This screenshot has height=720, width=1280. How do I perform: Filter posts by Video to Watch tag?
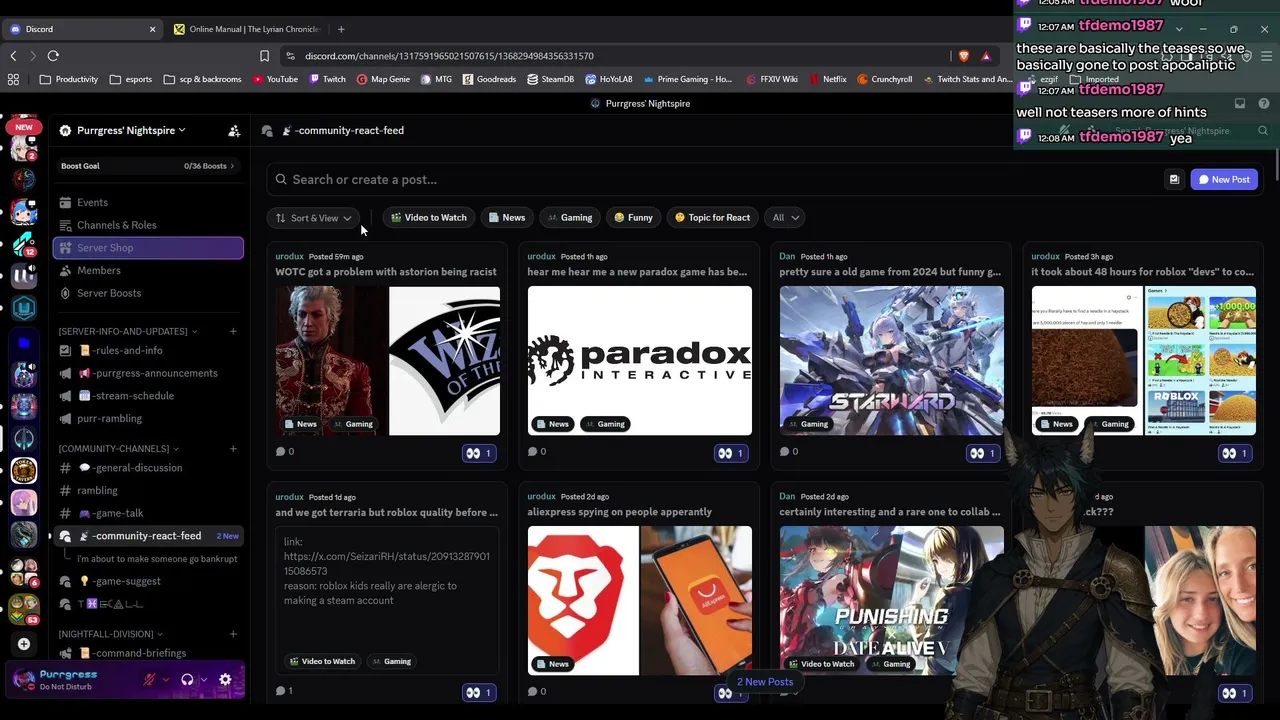428,218
